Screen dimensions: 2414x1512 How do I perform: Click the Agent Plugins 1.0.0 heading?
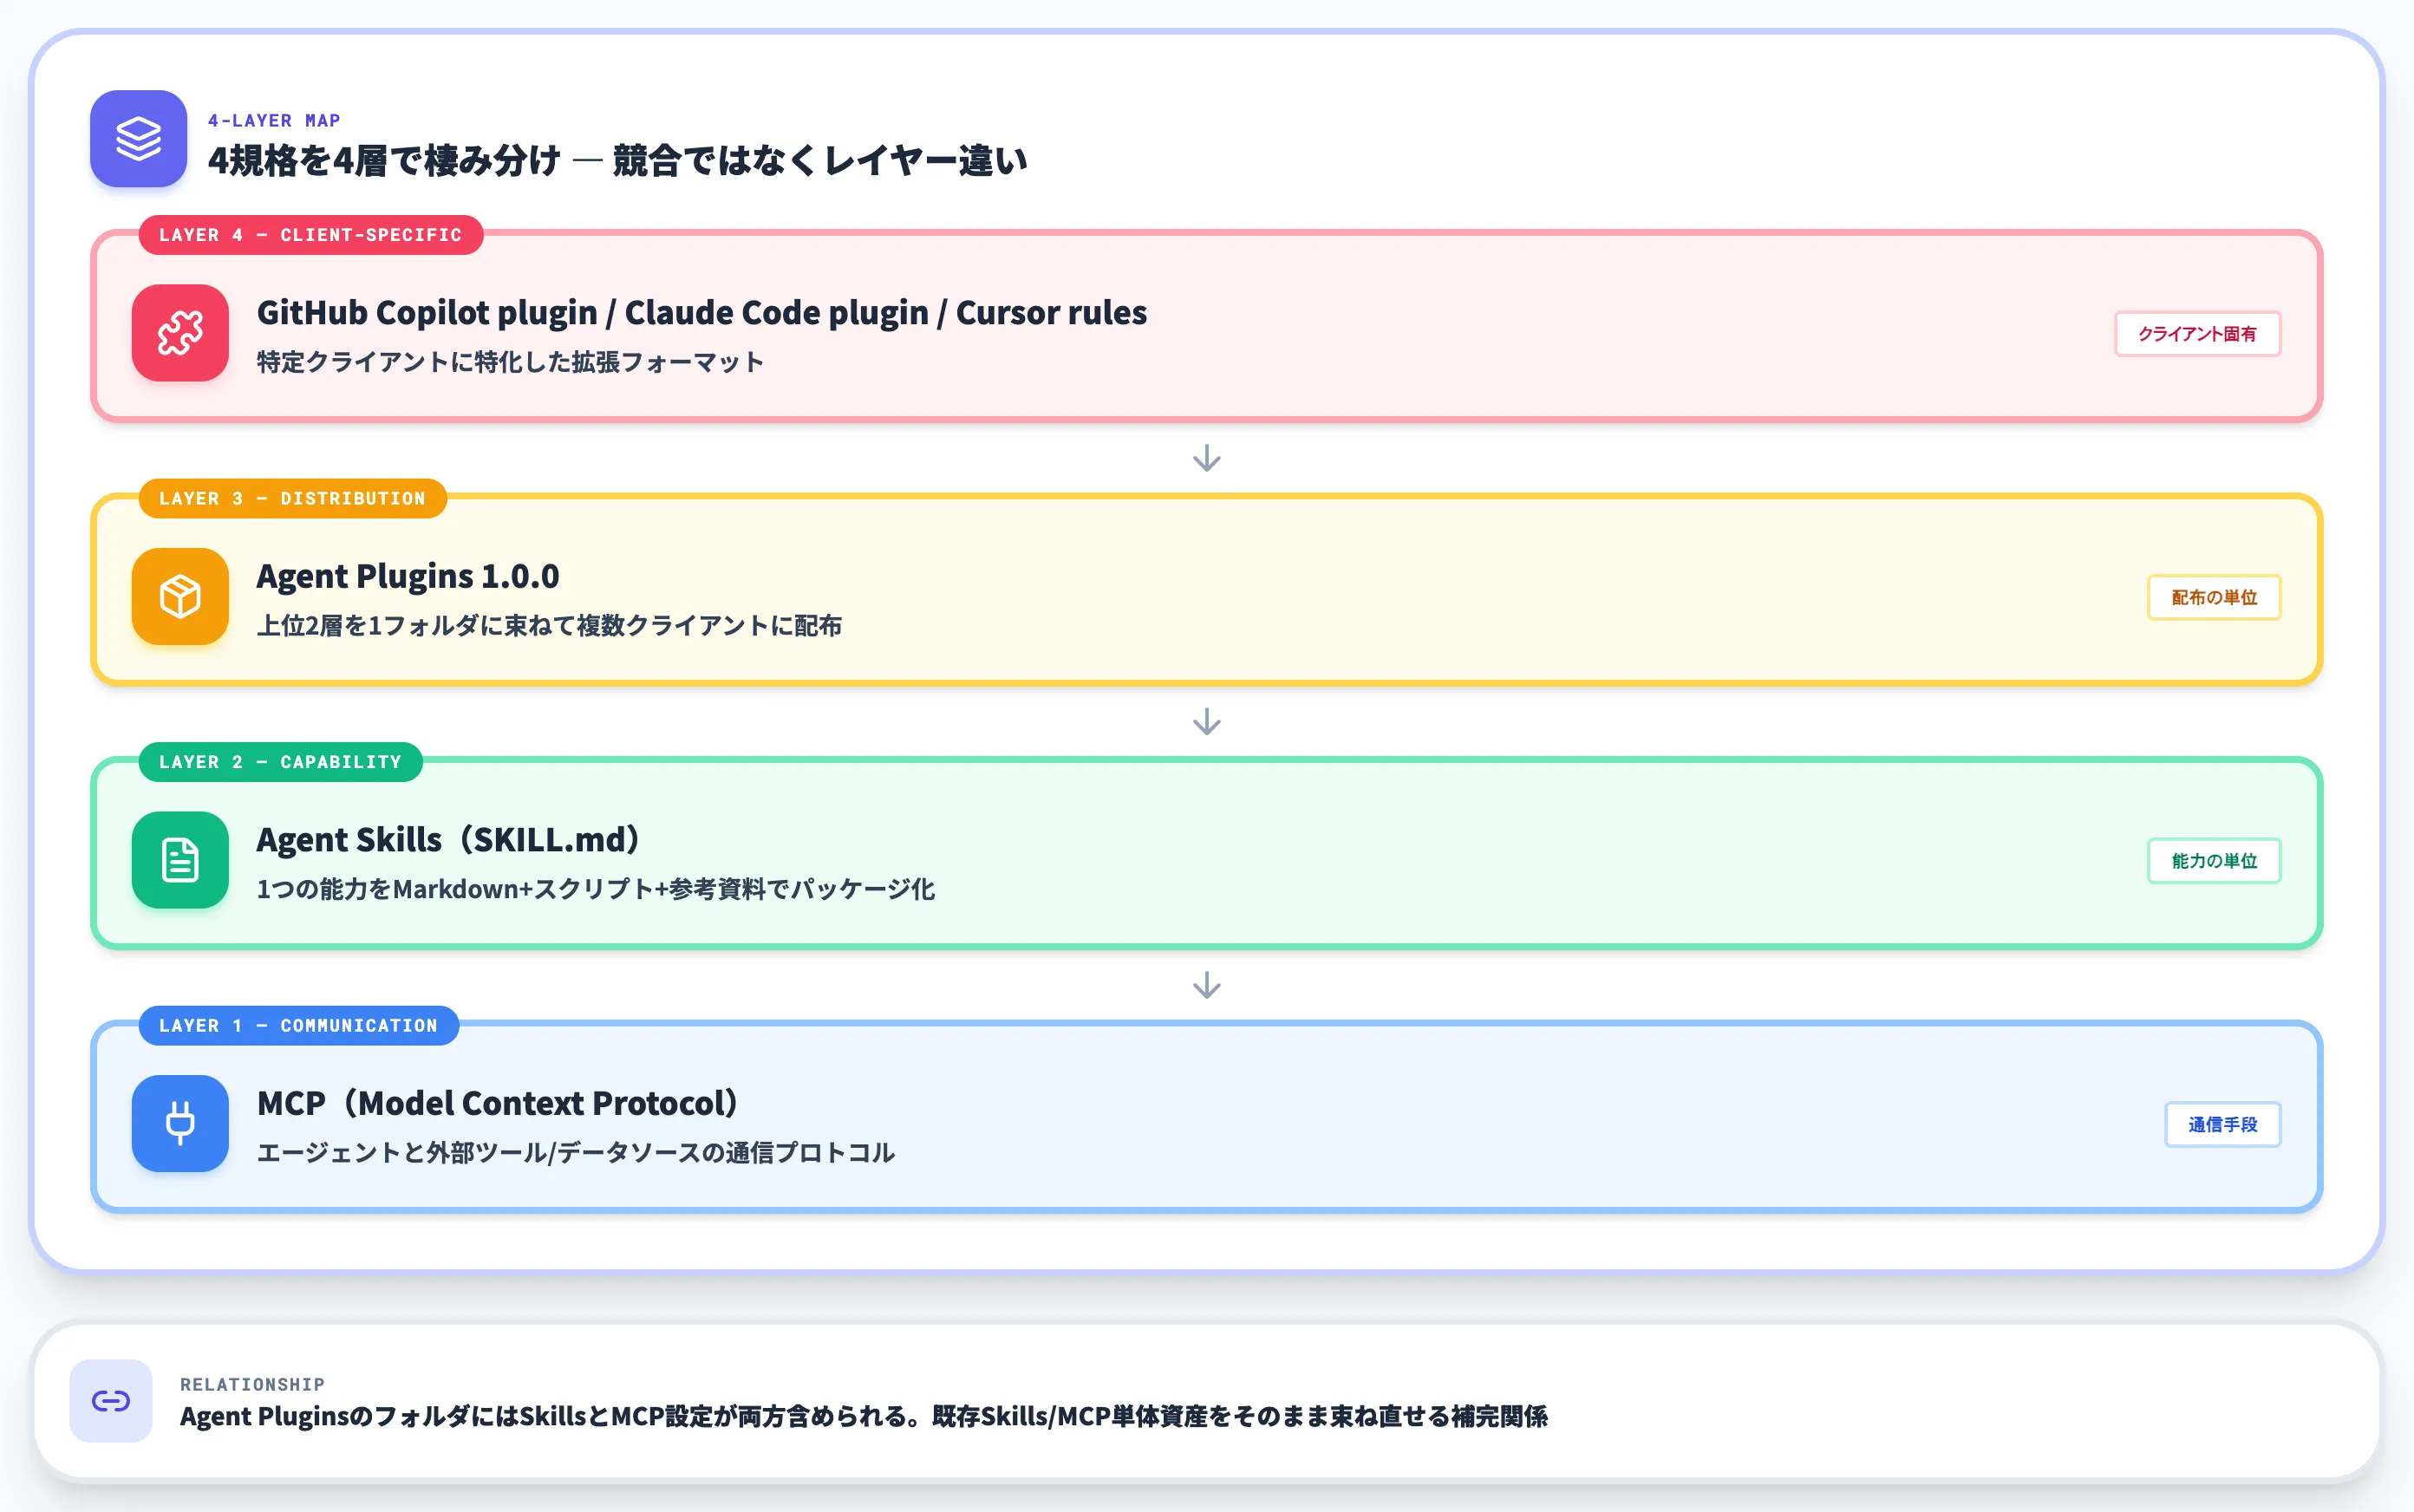408,577
